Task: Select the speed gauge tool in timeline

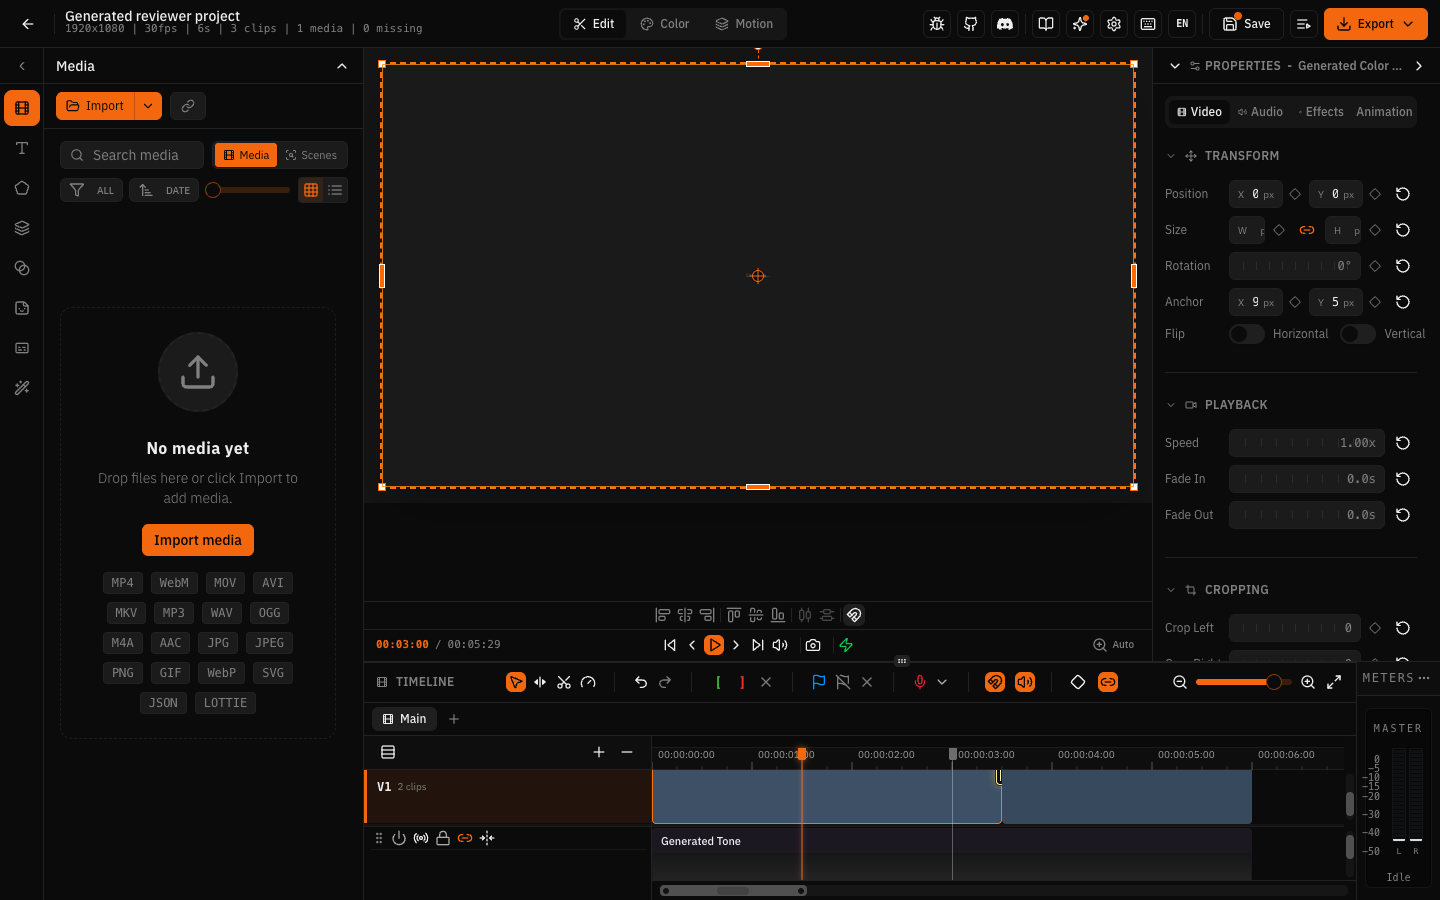Action: 588,682
